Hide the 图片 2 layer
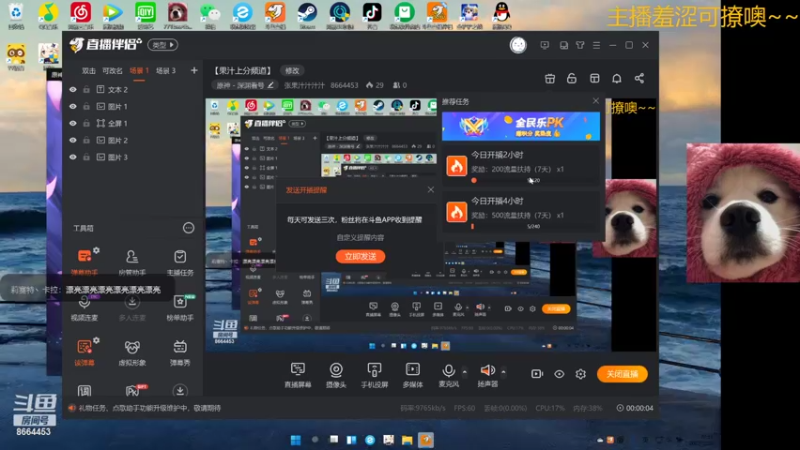Image resolution: width=800 pixels, height=450 pixels. tap(73, 140)
